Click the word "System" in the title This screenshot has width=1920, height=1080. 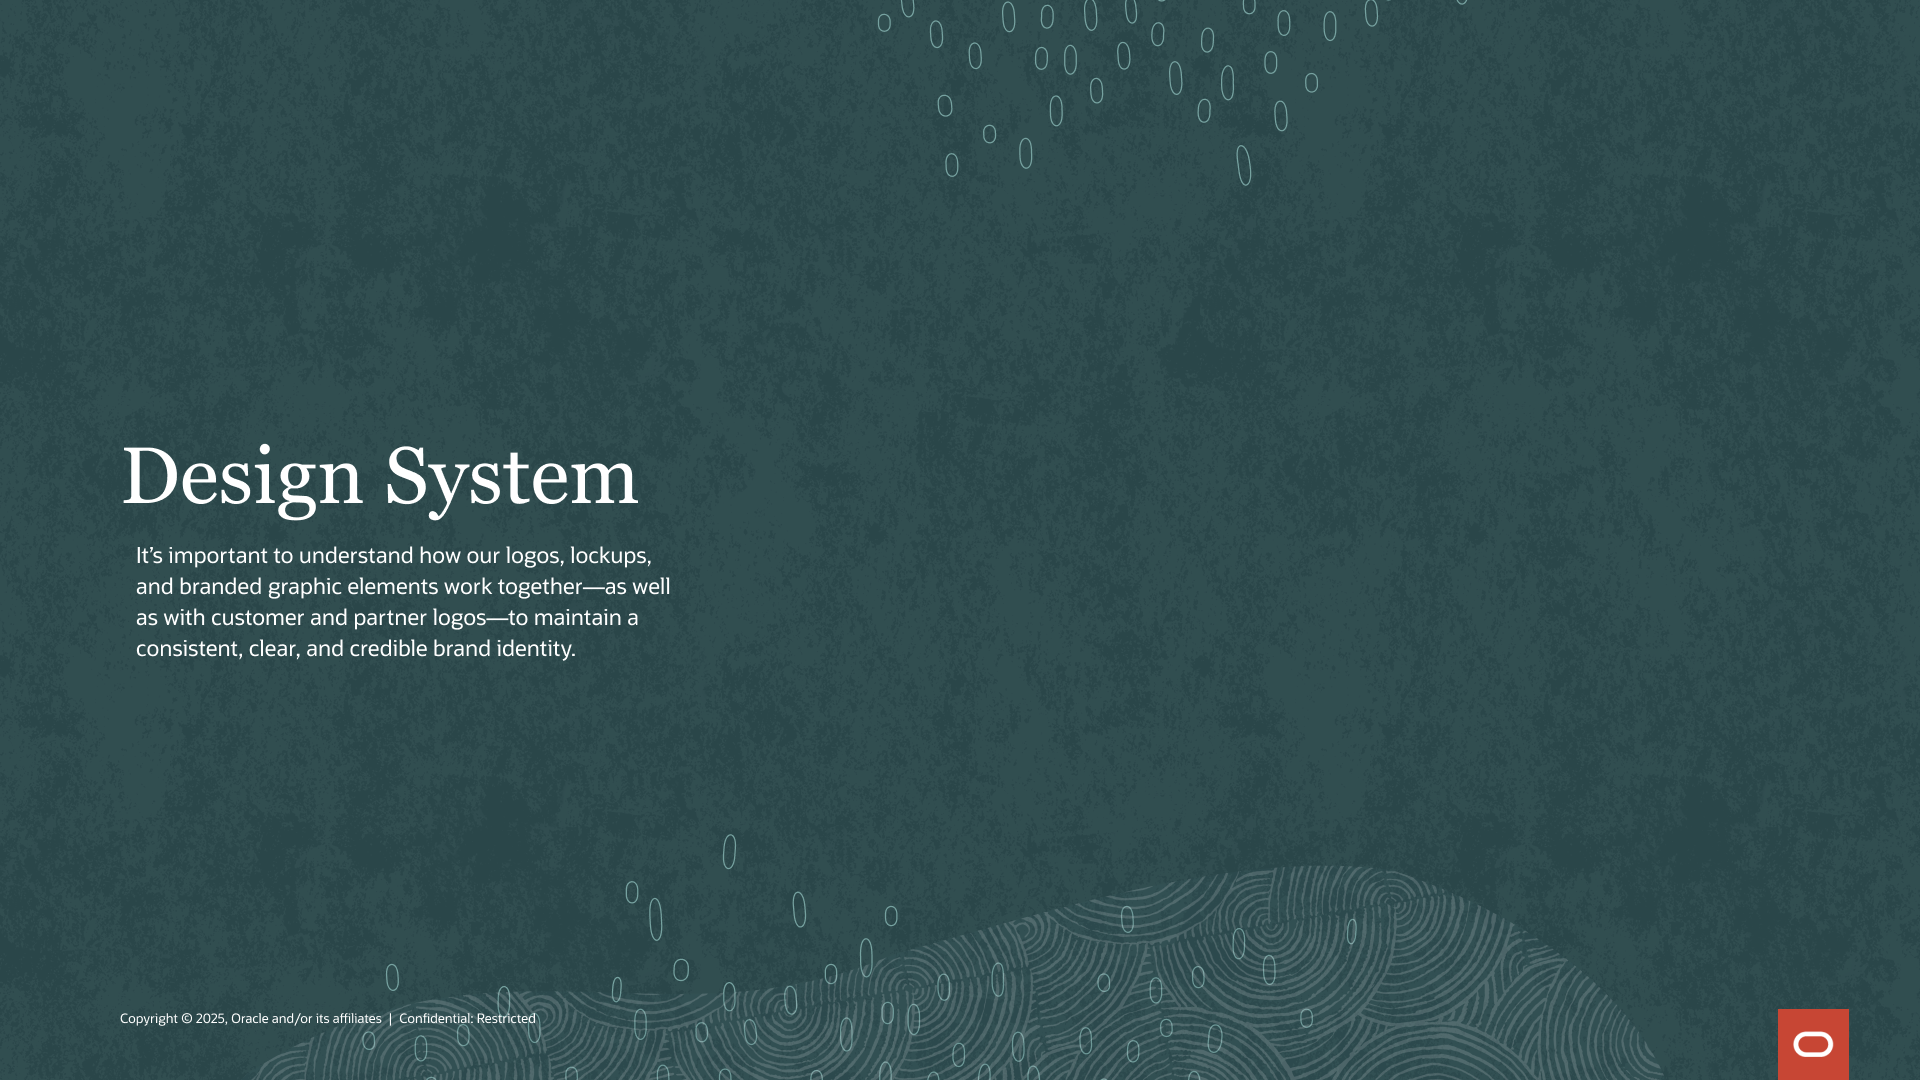pos(510,476)
